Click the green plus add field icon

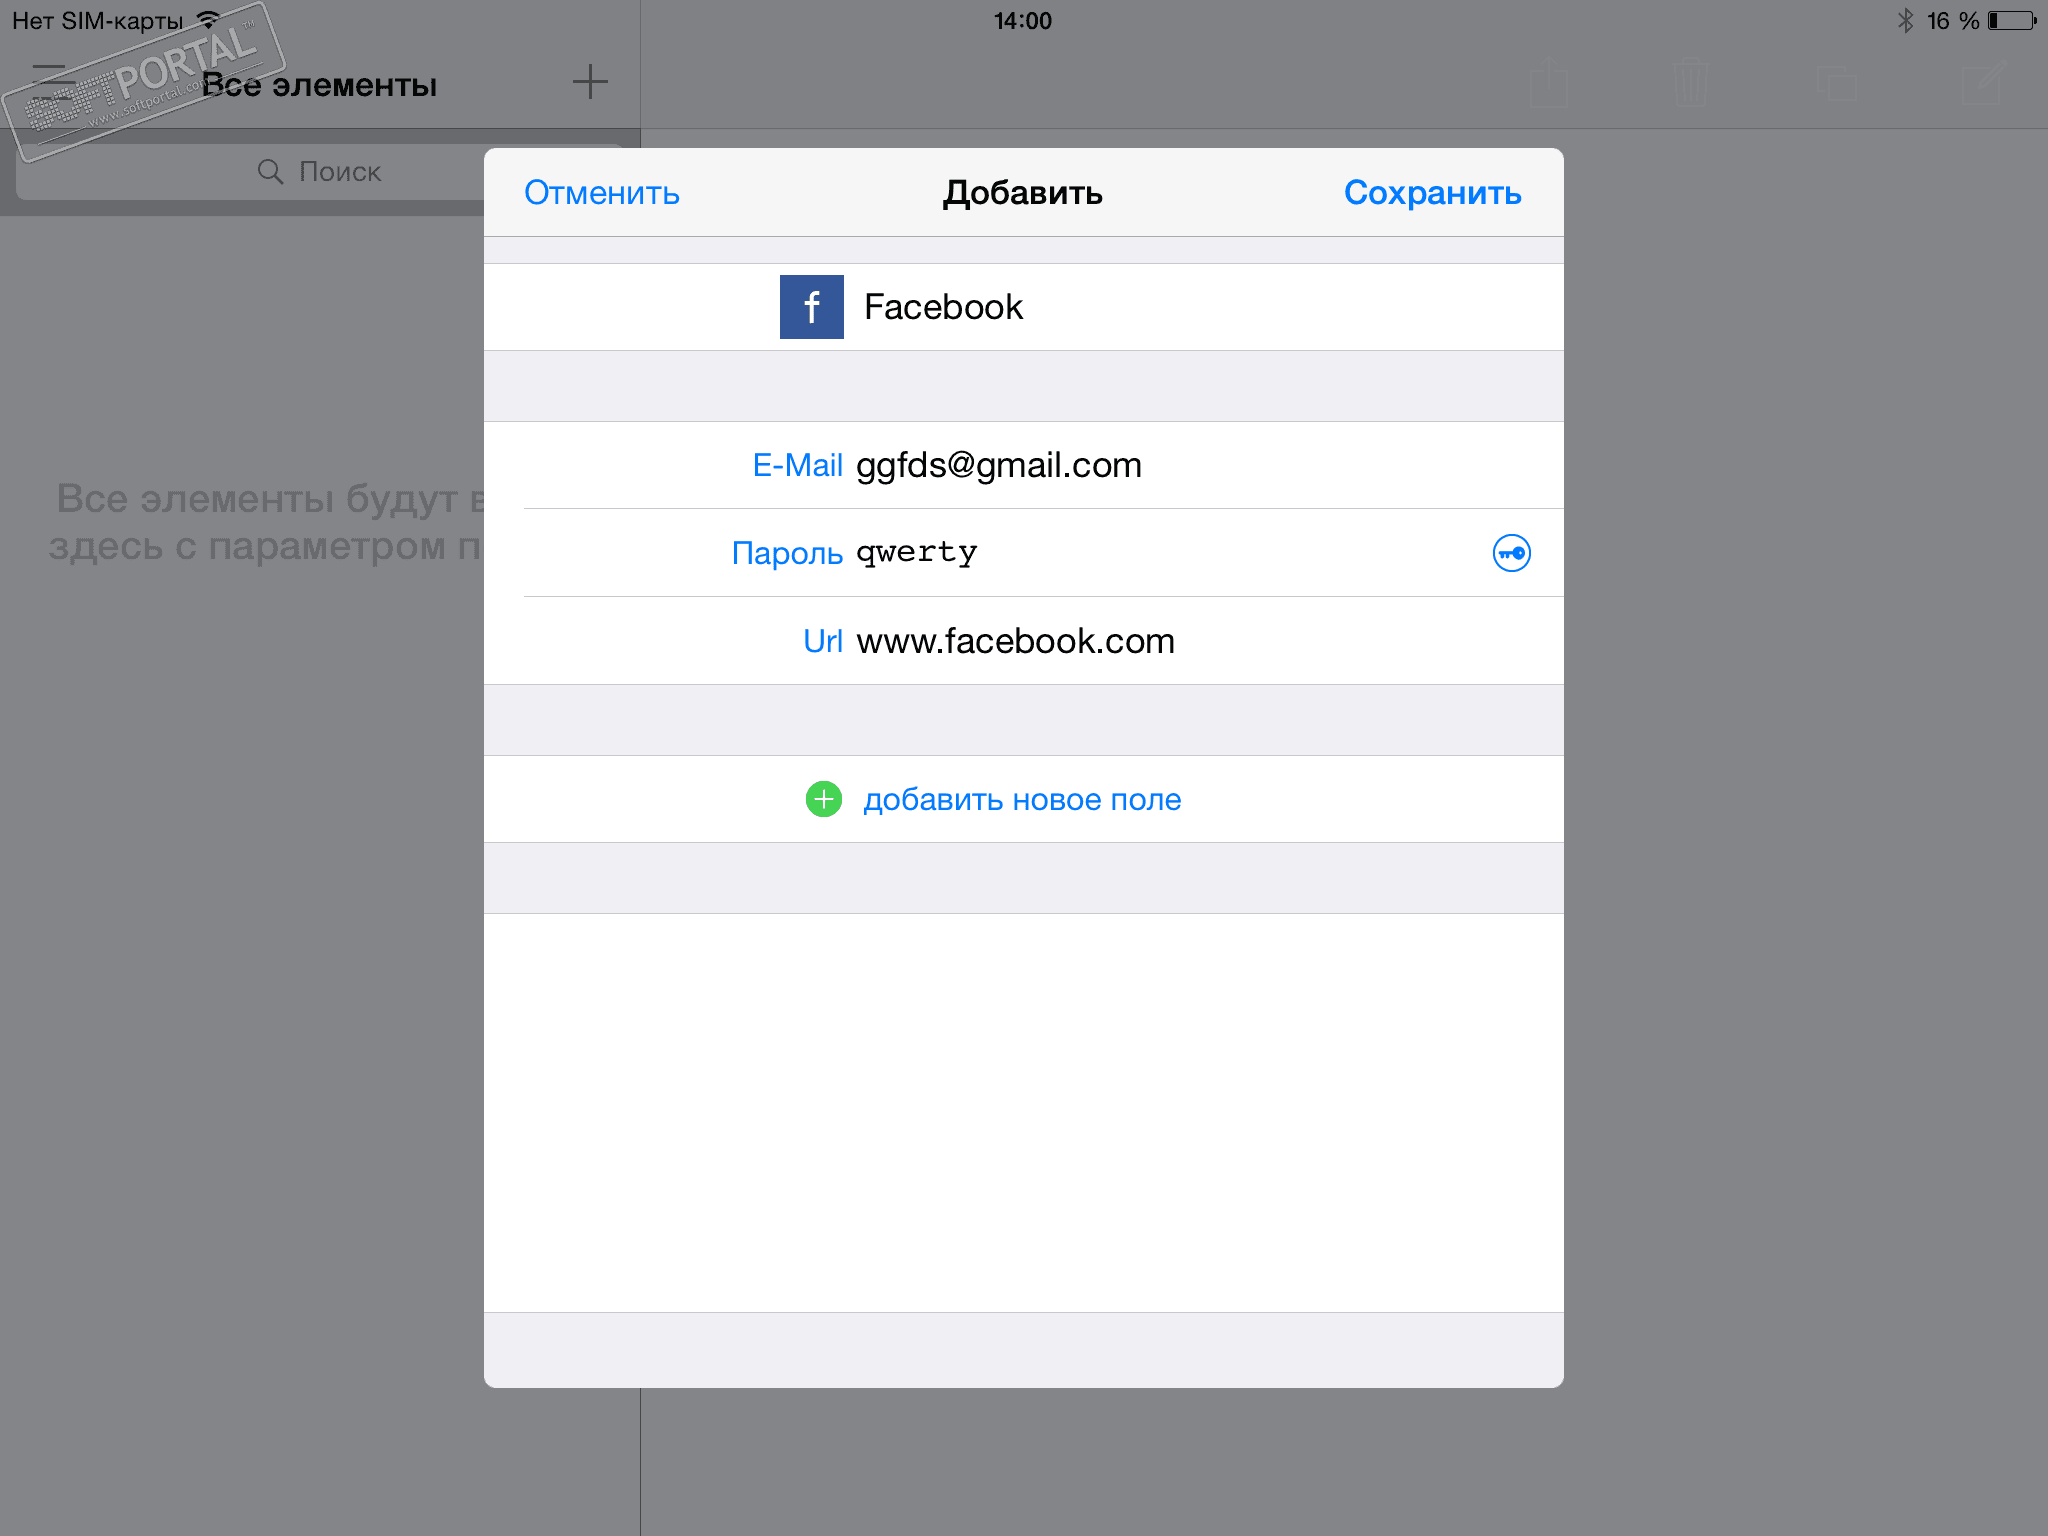click(x=824, y=799)
